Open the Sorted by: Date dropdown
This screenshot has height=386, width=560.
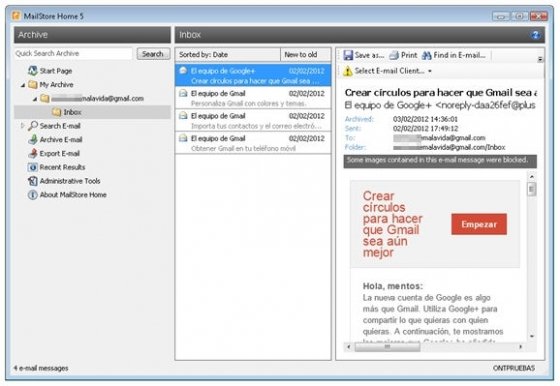(x=228, y=55)
